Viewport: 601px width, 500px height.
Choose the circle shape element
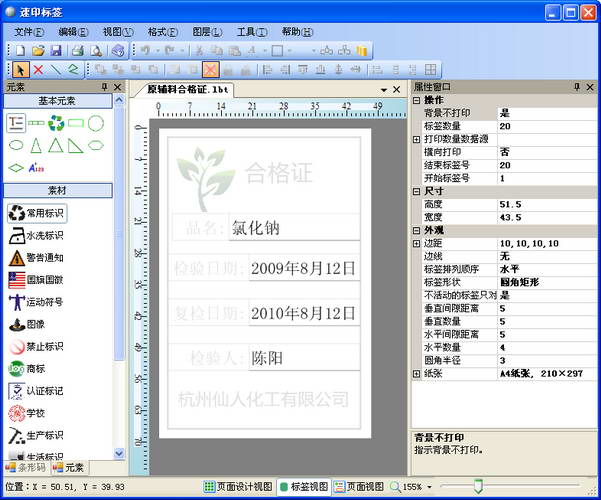click(x=96, y=123)
